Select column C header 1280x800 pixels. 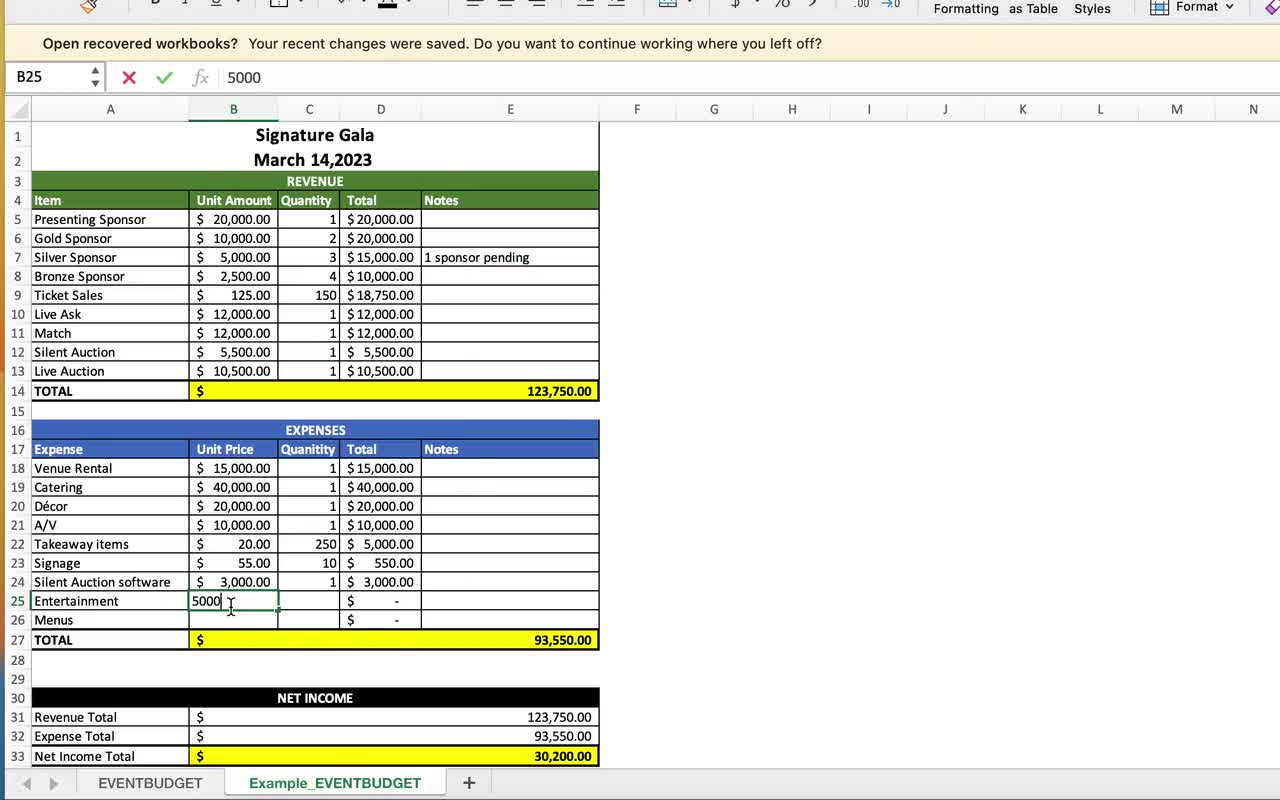click(x=309, y=109)
